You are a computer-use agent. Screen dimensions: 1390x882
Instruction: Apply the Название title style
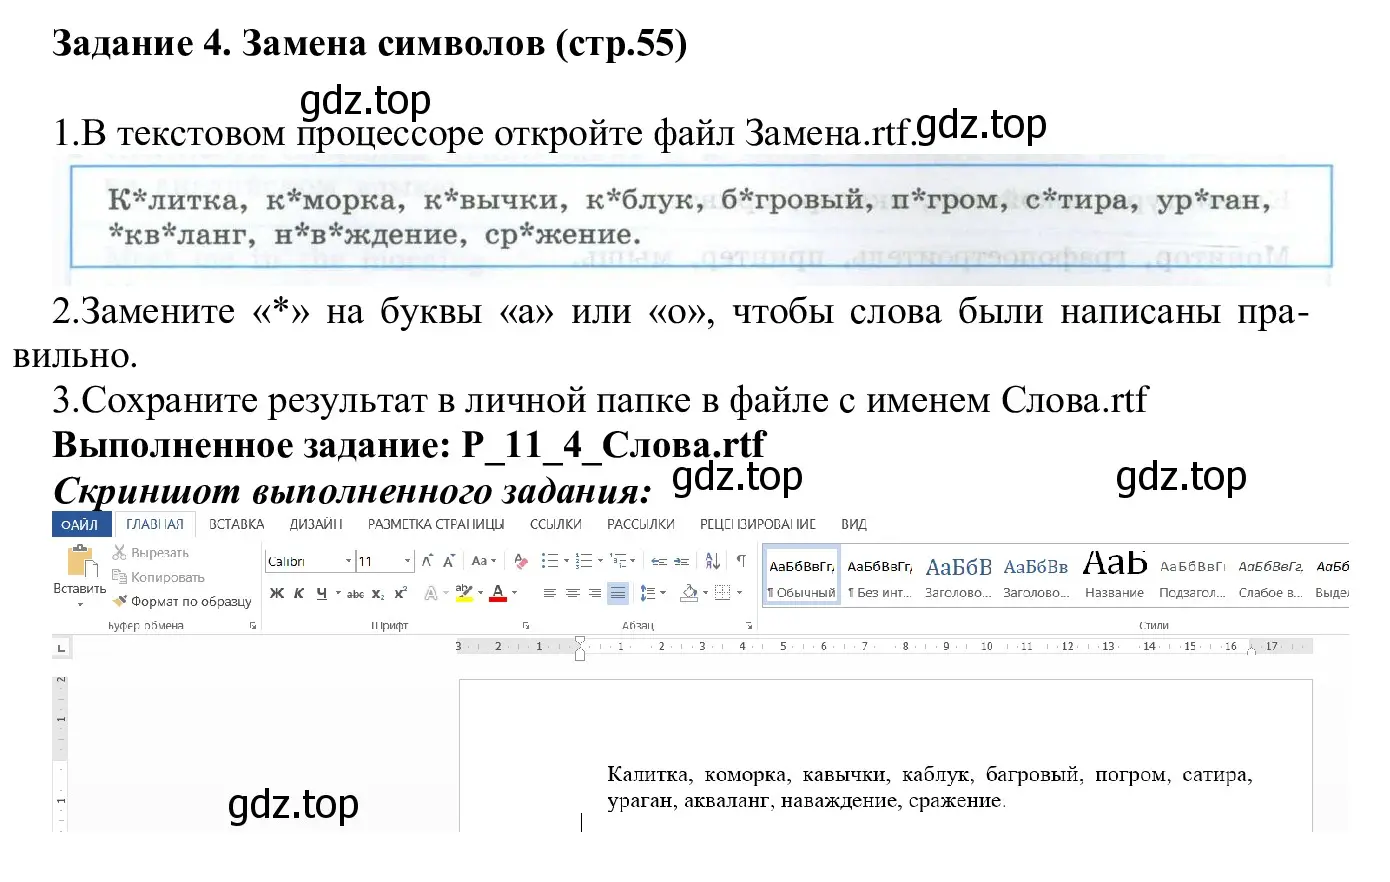[1114, 577]
